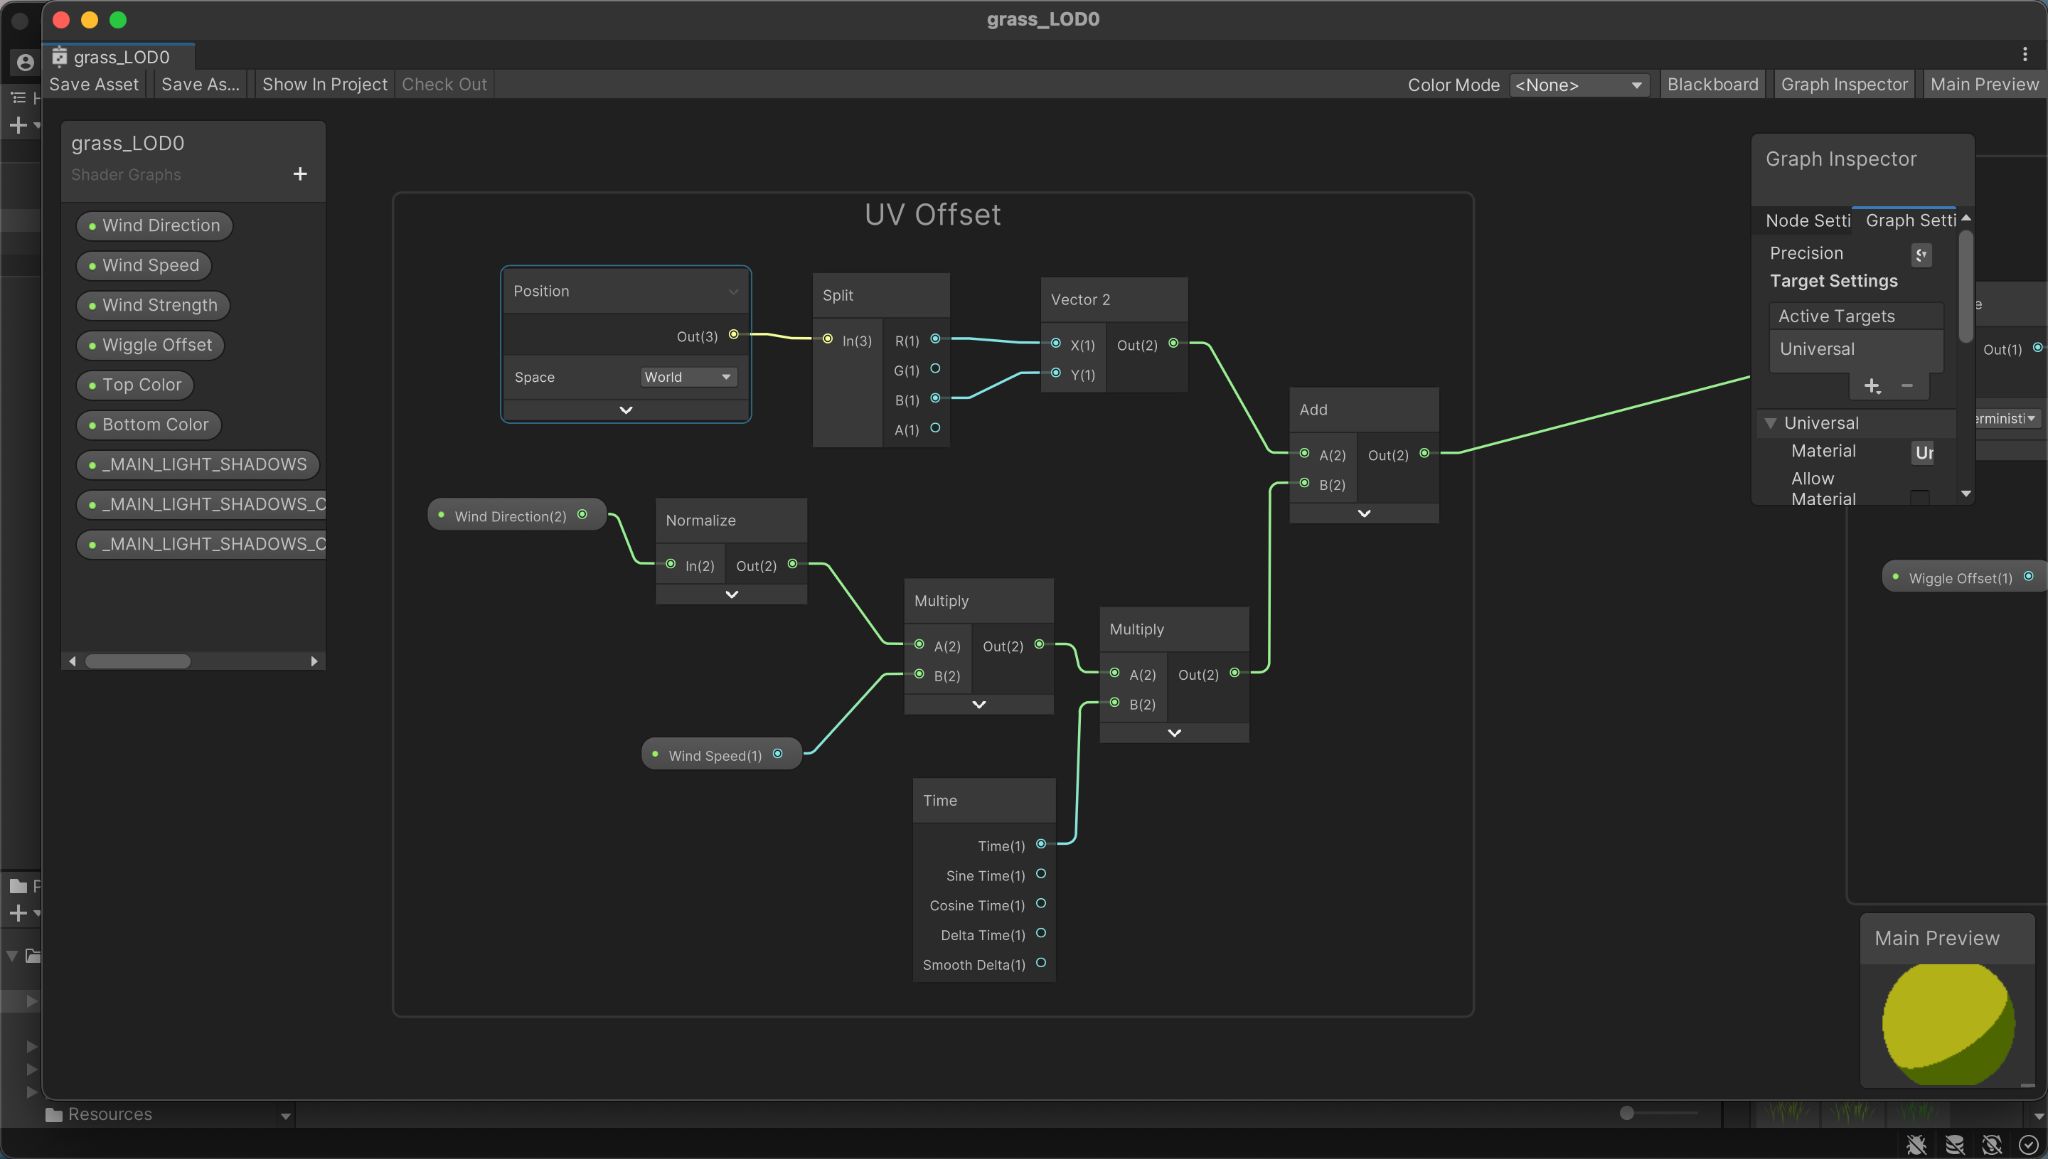Click the auto-generate lighting status icon
Viewport: 2048px width, 1159px height.
1992,1144
